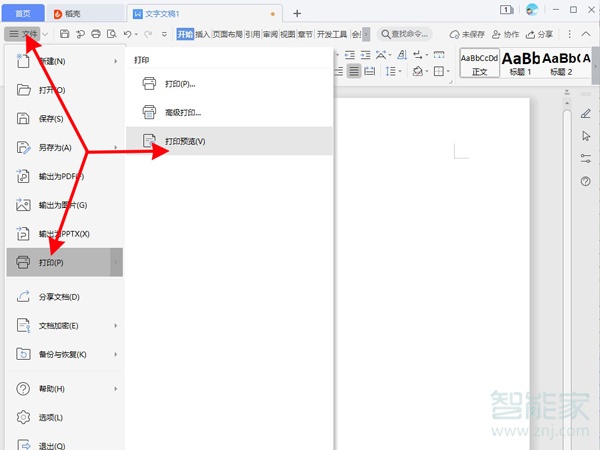Choose 高级打印... in the print submenu
The image size is (600, 450).
click(229, 112)
